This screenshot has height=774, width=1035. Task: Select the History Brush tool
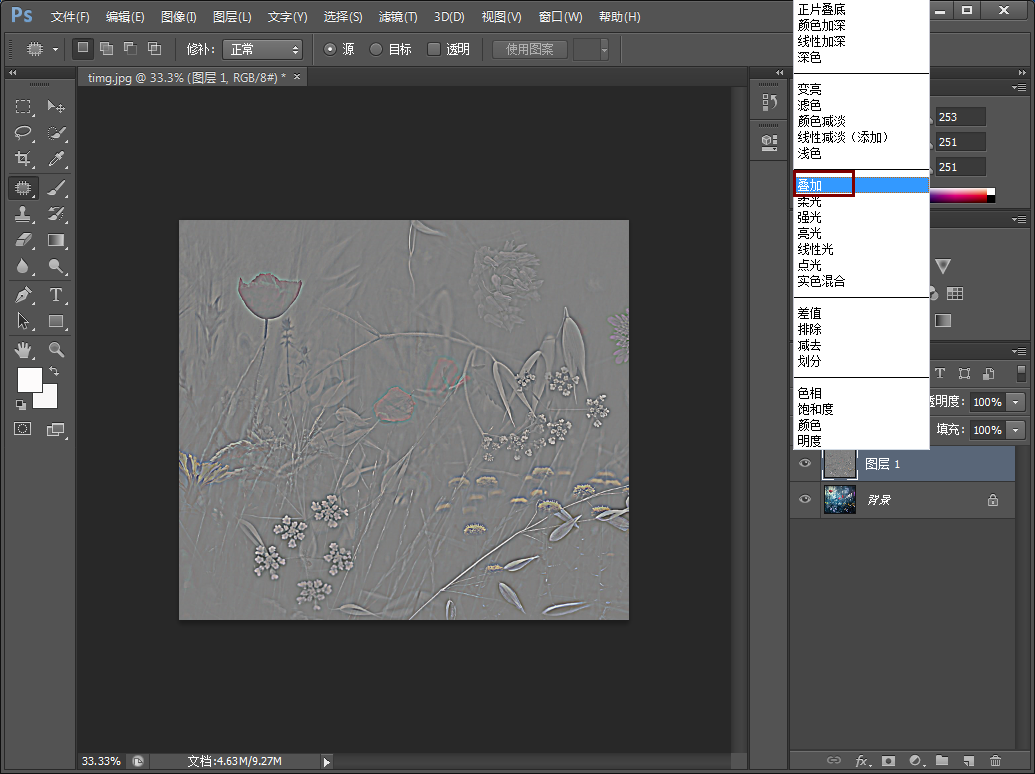(56, 214)
